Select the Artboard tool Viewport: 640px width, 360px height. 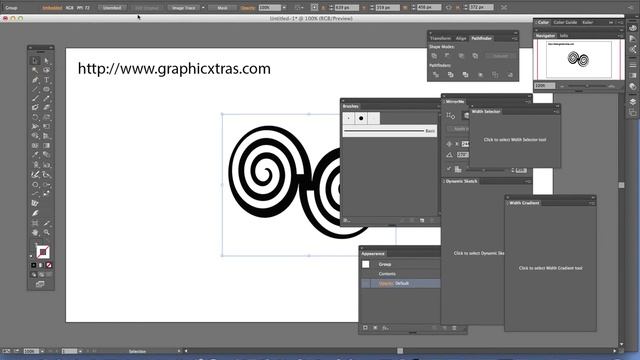pyautogui.click(x=35, y=223)
